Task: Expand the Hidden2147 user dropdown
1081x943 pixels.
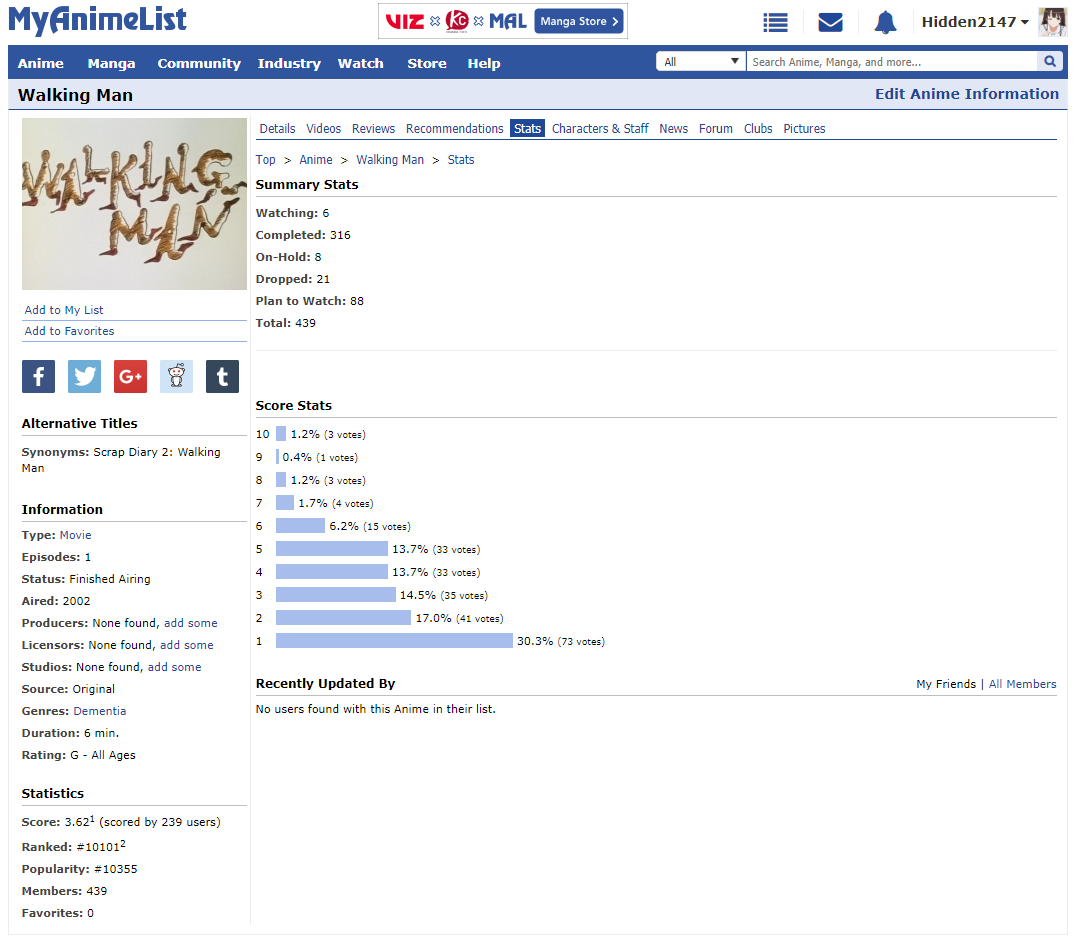Action: pos(975,22)
